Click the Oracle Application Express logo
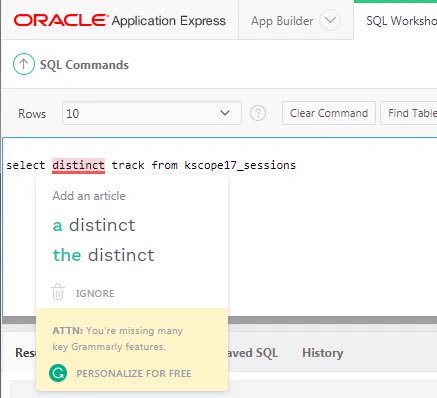Screen dimensions: 437x398 tap(120, 21)
